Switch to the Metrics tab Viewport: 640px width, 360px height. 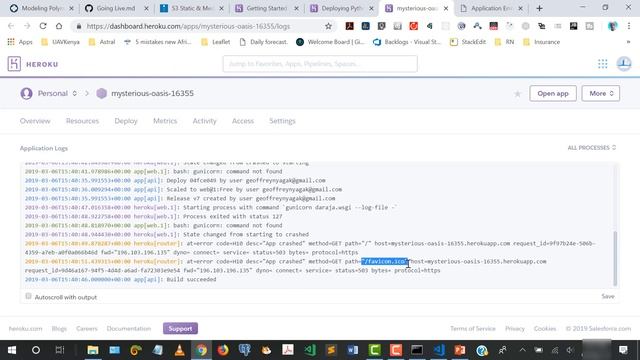coord(165,121)
